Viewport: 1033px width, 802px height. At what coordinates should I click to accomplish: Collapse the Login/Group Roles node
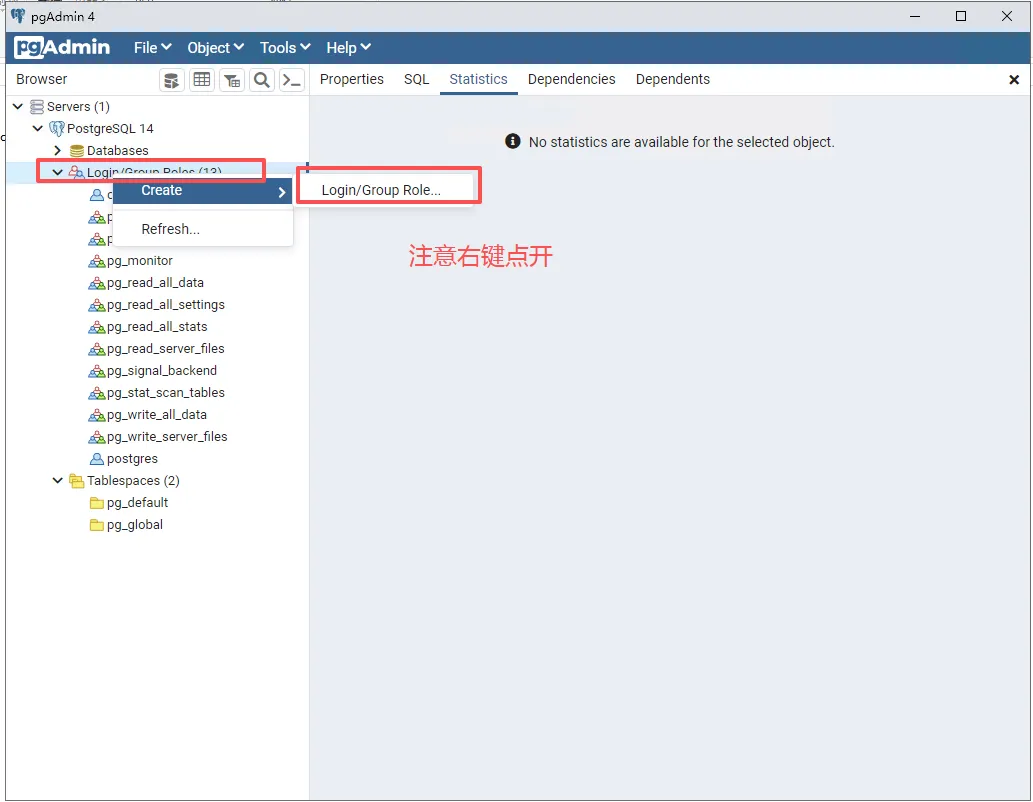coord(57,173)
